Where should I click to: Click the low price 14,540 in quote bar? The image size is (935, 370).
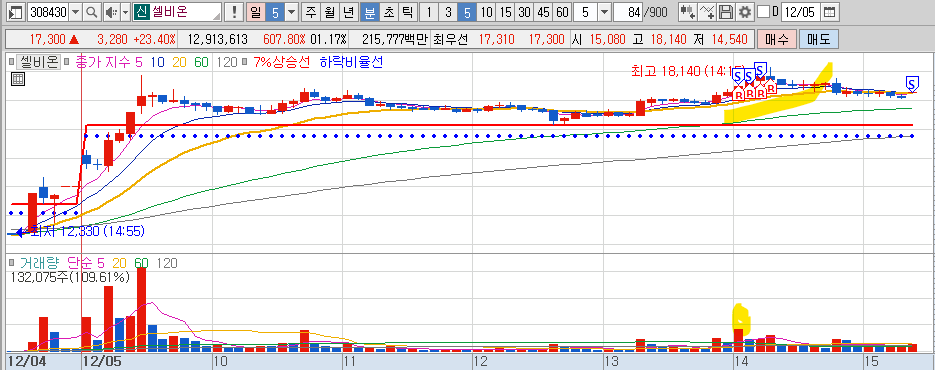(x=729, y=40)
